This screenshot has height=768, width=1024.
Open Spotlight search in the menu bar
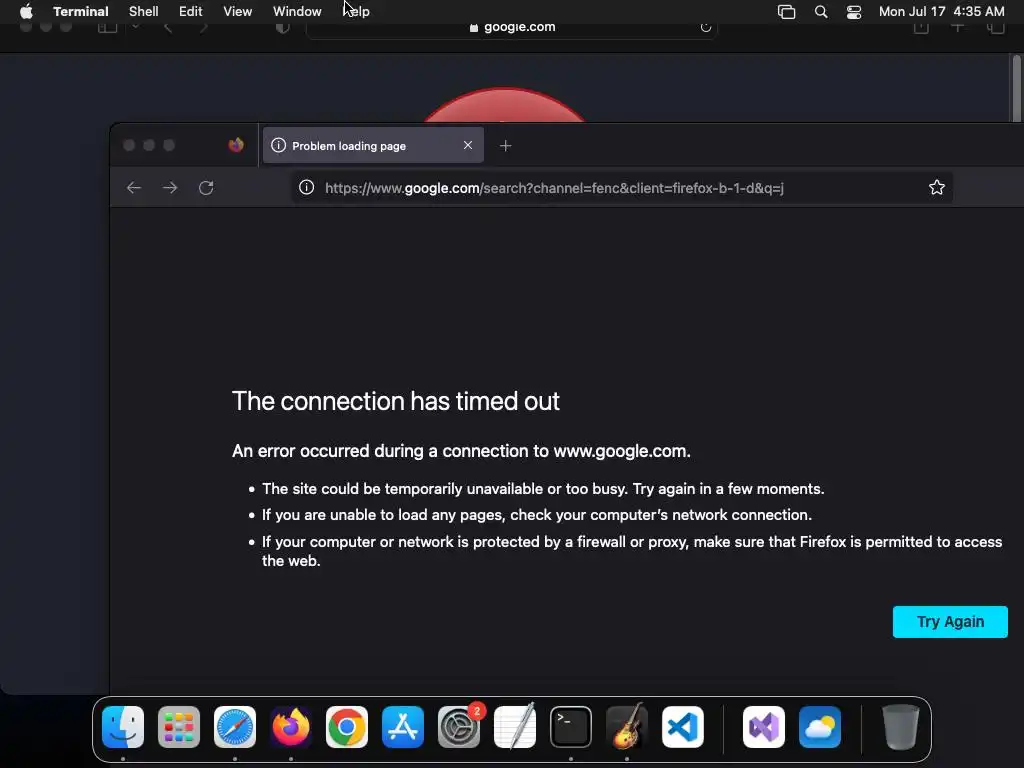pos(821,11)
